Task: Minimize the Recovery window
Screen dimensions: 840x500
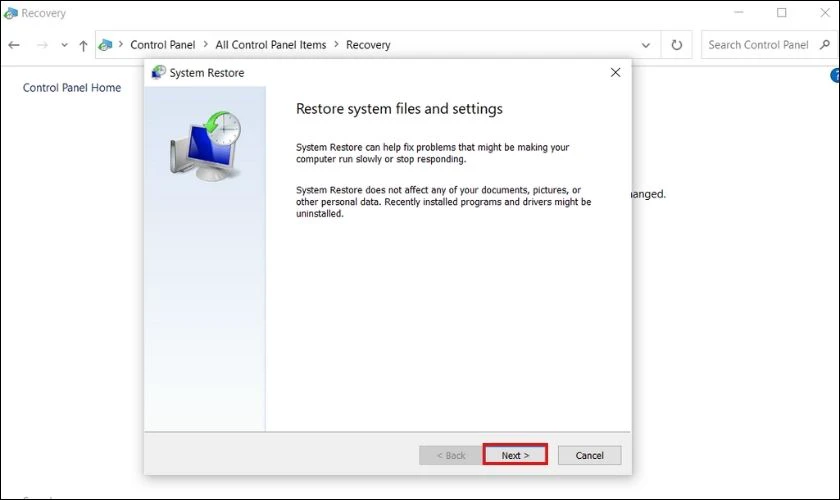Action: [x=739, y=12]
